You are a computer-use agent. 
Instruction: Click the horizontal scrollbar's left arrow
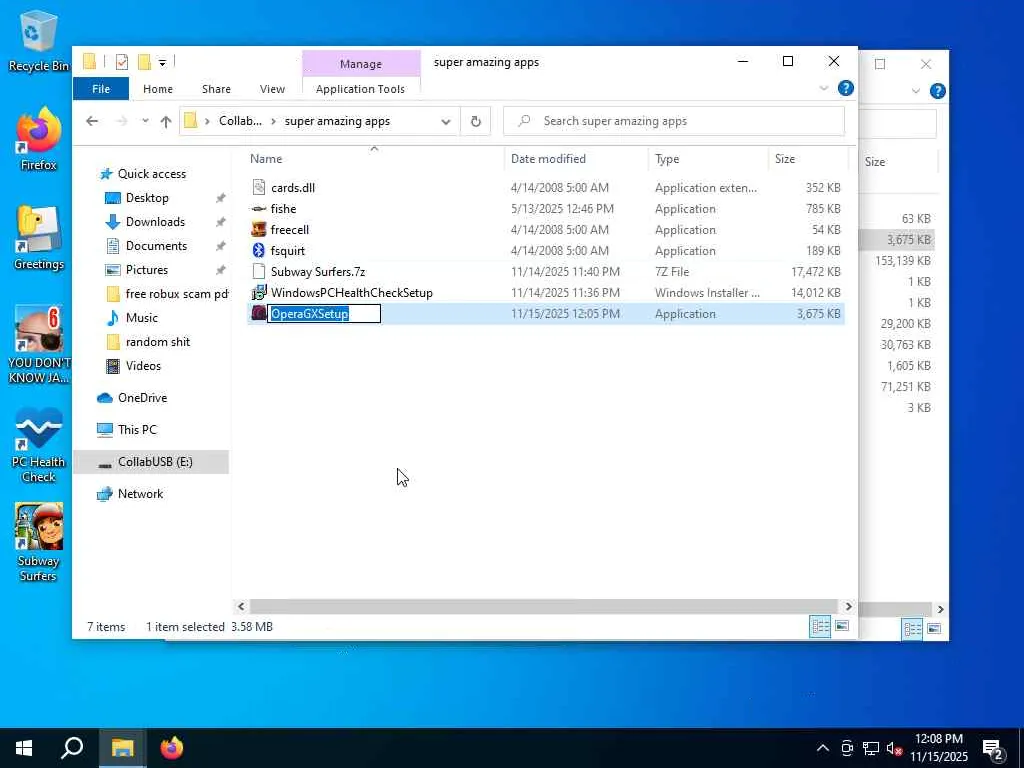tap(241, 606)
